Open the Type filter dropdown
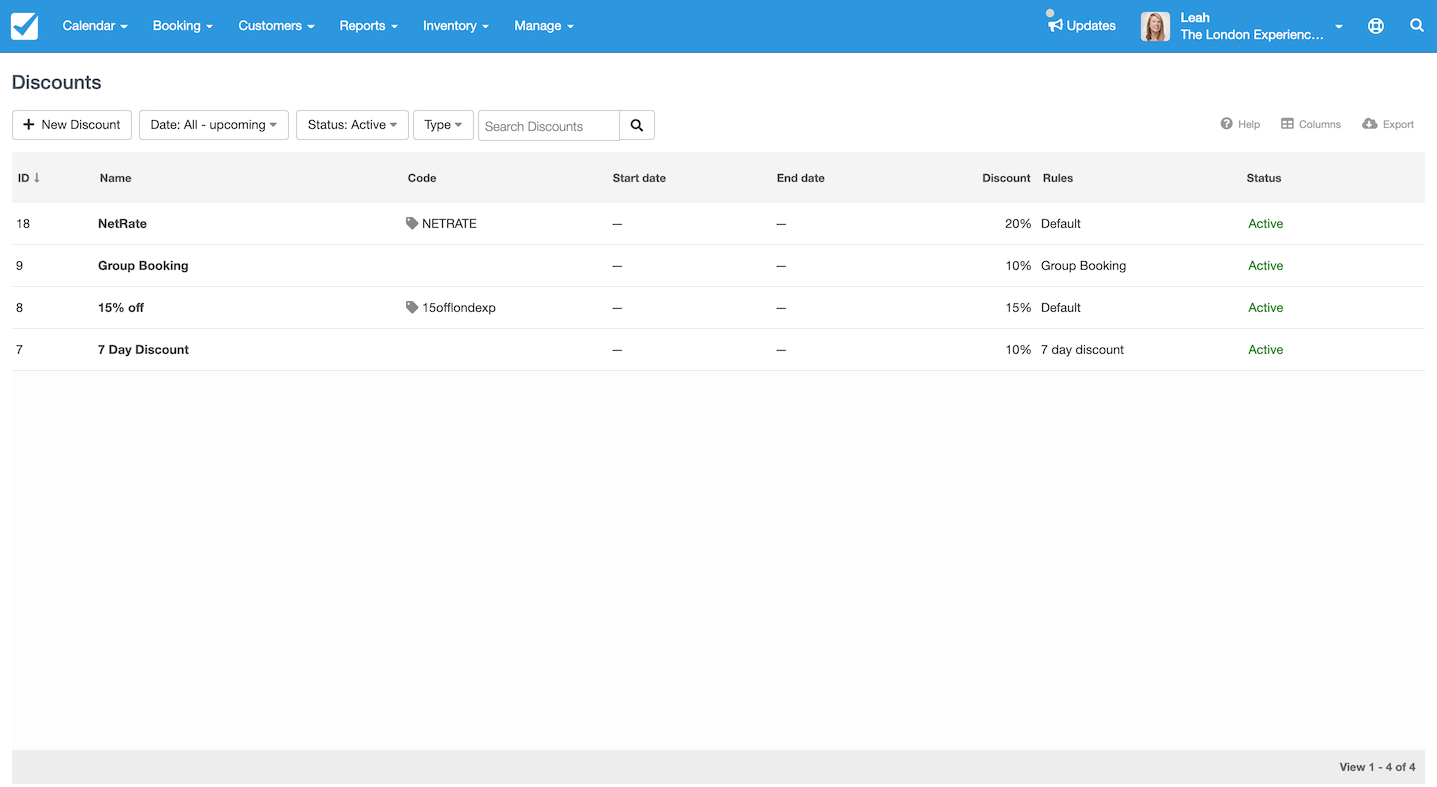This screenshot has height=787, width=1437. (x=443, y=125)
